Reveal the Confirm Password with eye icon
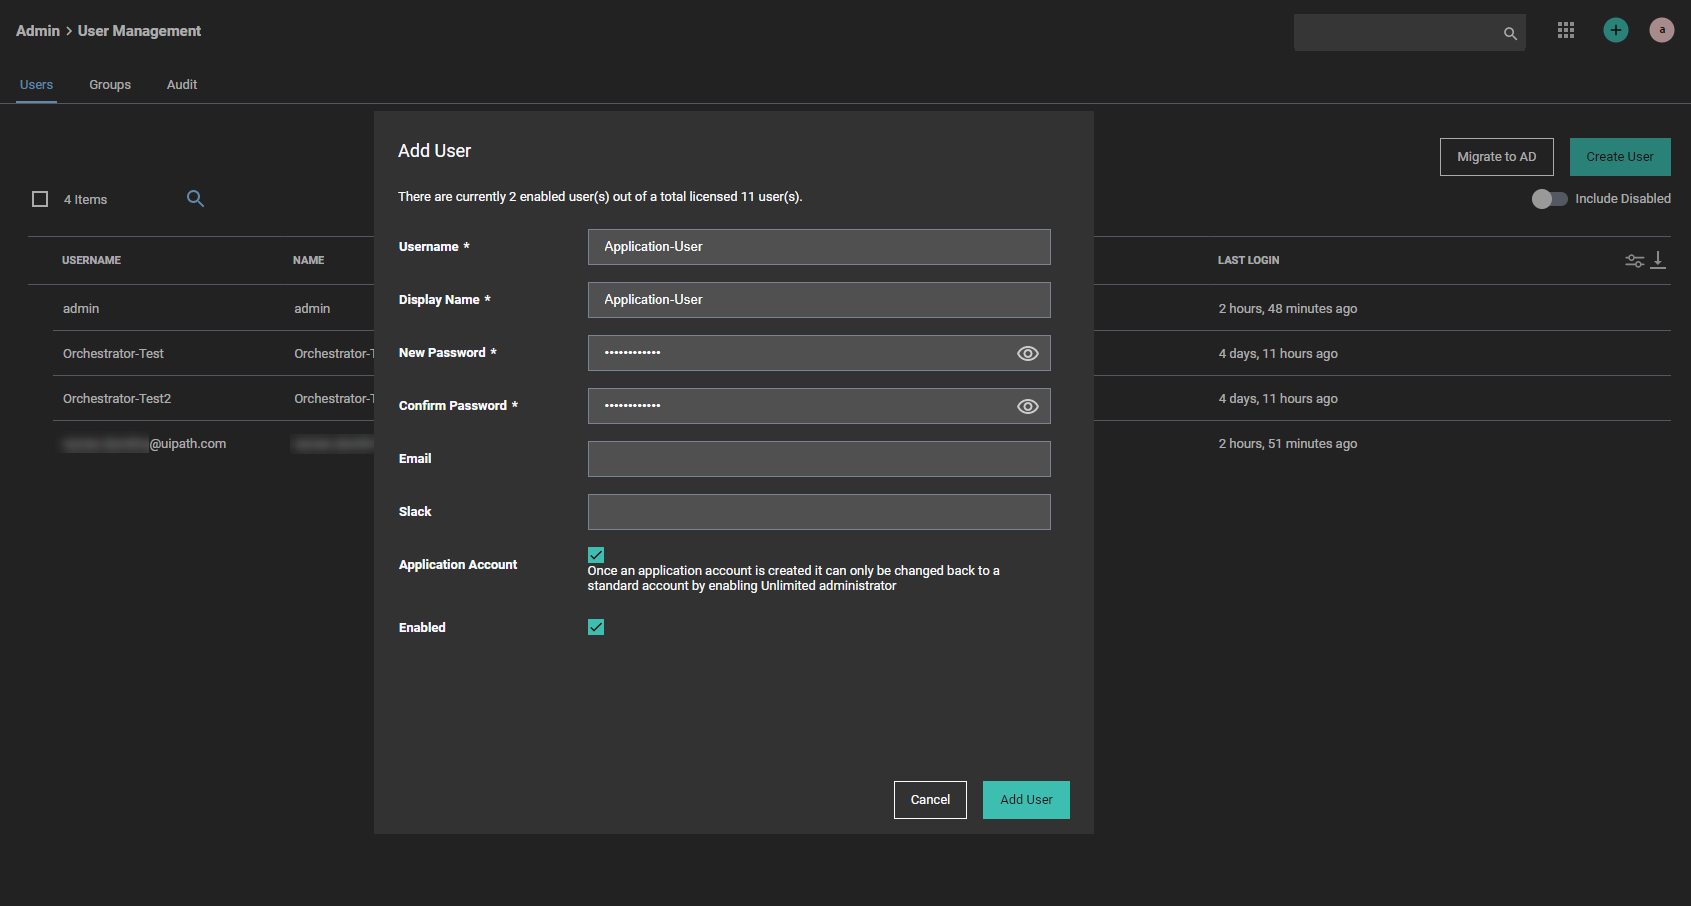Screen dimensions: 1691x906 (x=1027, y=407)
